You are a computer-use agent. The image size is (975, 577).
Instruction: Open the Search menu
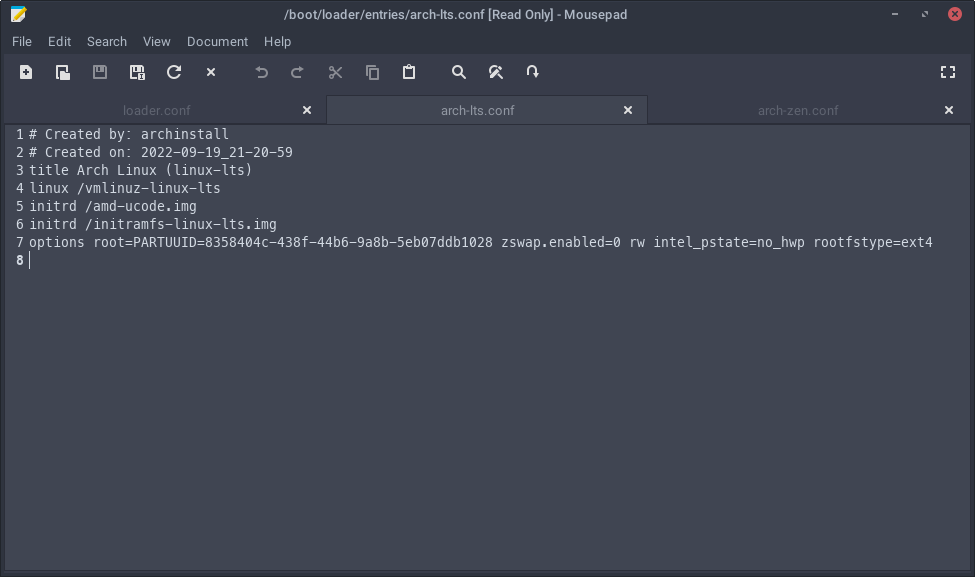click(106, 41)
